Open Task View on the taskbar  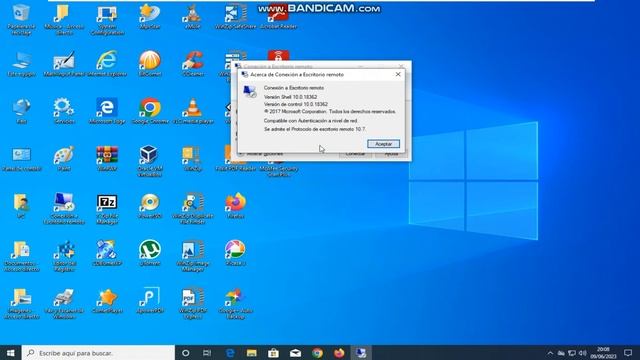[x=207, y=353]
